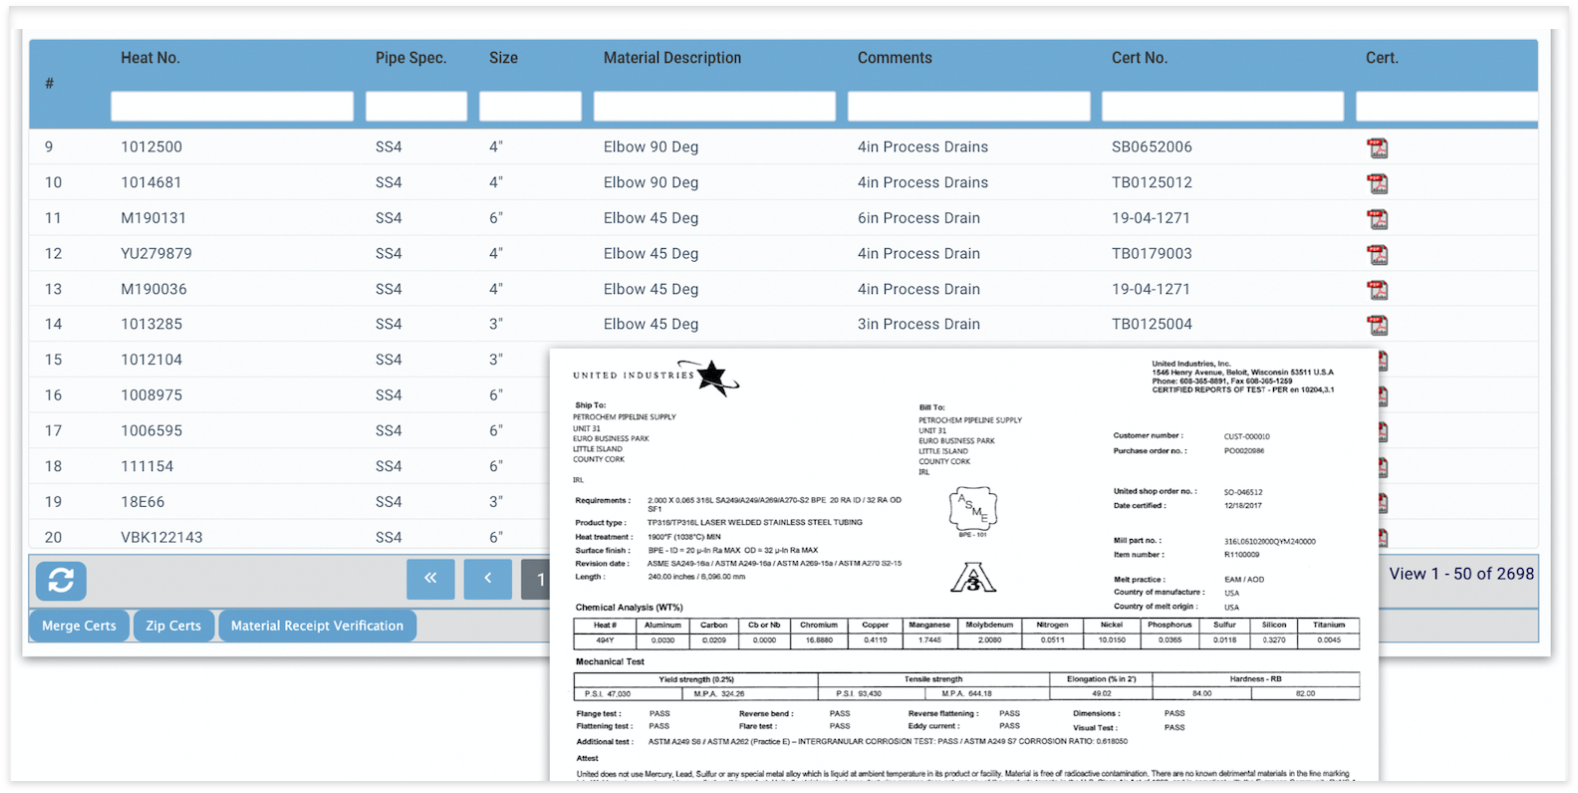
Task: Click the Zip Certs button
Action: click(173, 626)
